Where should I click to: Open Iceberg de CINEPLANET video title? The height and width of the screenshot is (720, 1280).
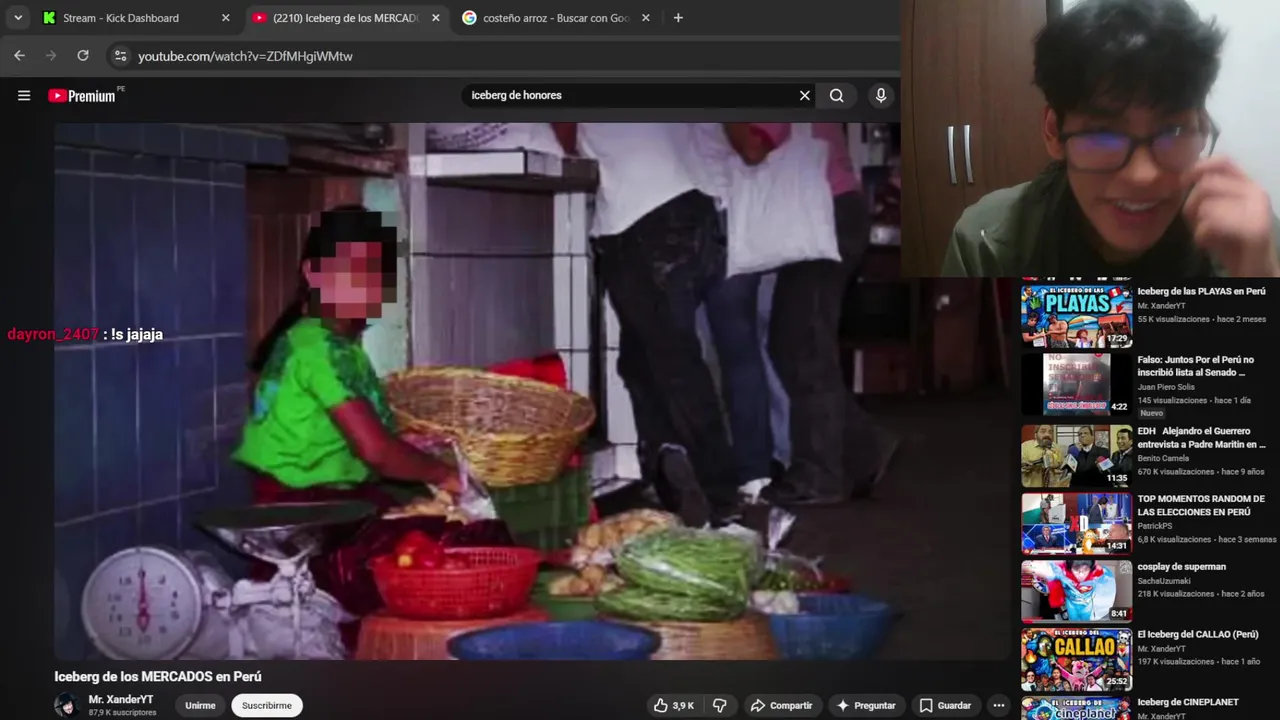pyautogui.click(x=1188, y=702)
